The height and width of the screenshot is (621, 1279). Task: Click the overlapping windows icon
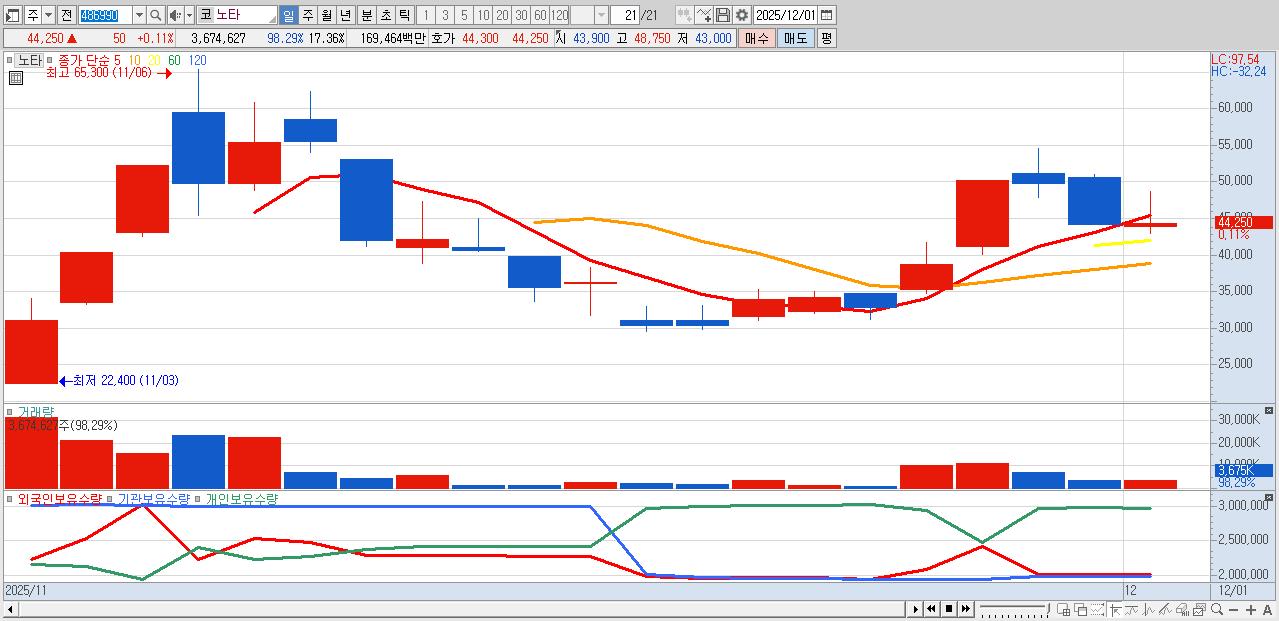[x=1080, y=609]
